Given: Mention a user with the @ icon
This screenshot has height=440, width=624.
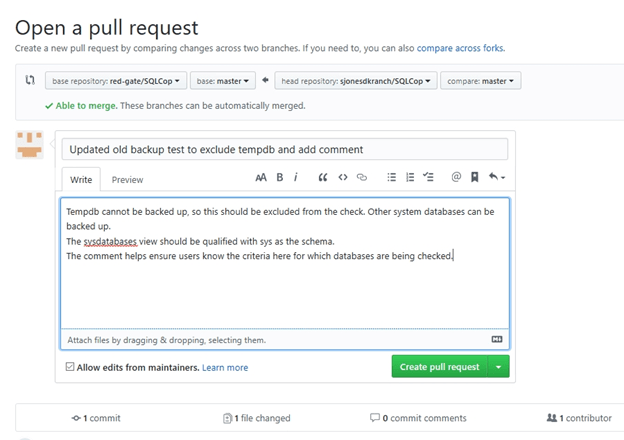Looking at the screenshot, I should tap(456, 177).
